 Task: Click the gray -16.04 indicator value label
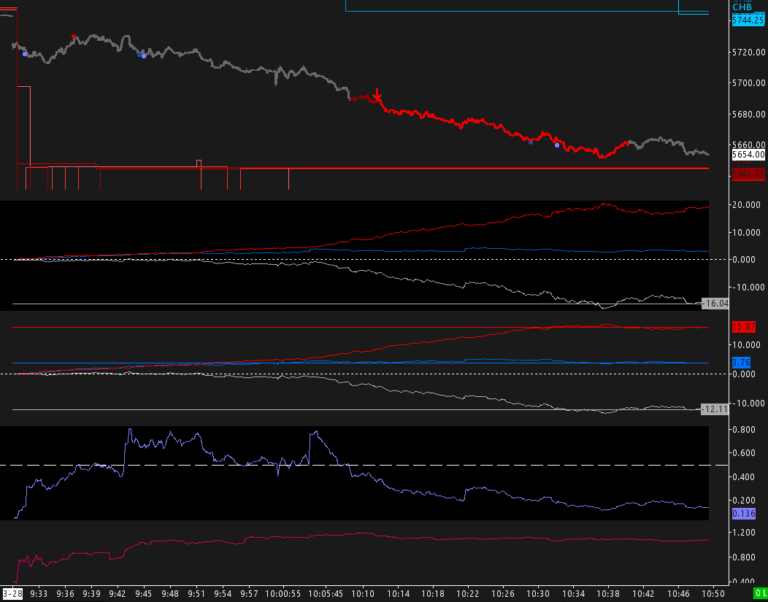(715, 304)
